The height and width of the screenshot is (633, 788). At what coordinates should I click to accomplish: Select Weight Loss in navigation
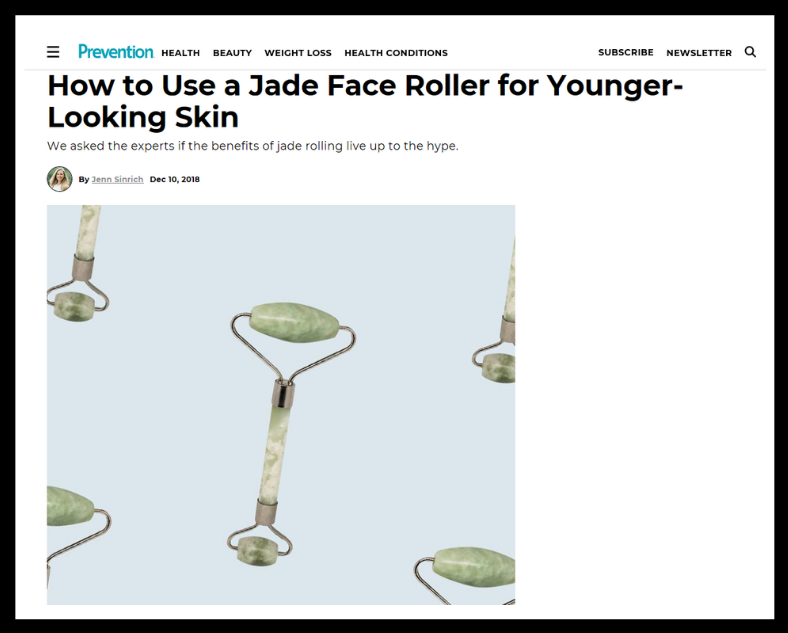point(298,53)
